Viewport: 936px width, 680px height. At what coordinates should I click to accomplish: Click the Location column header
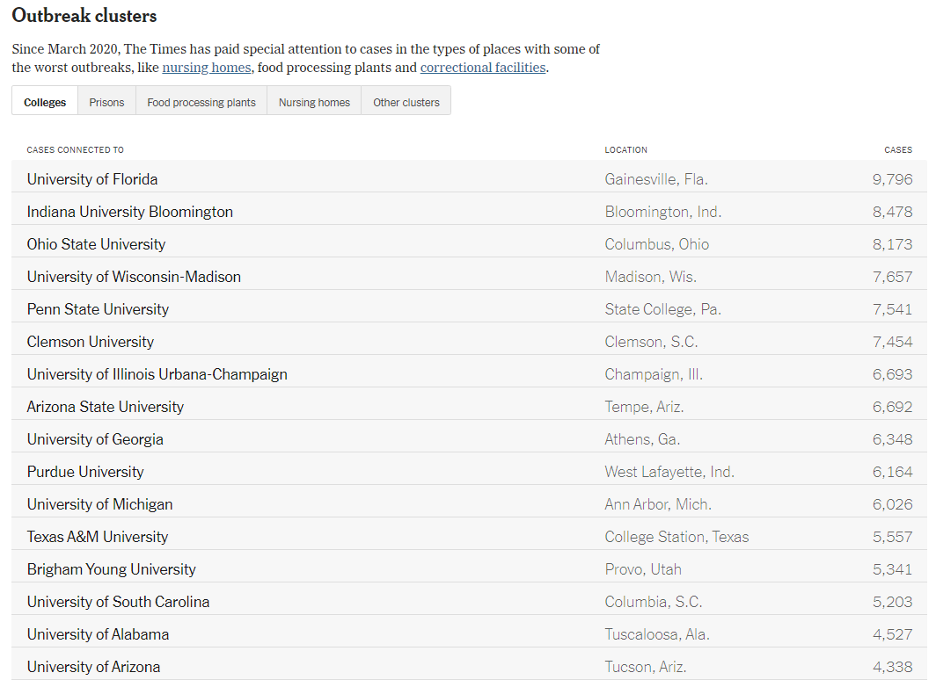click(x=626, y=150)
